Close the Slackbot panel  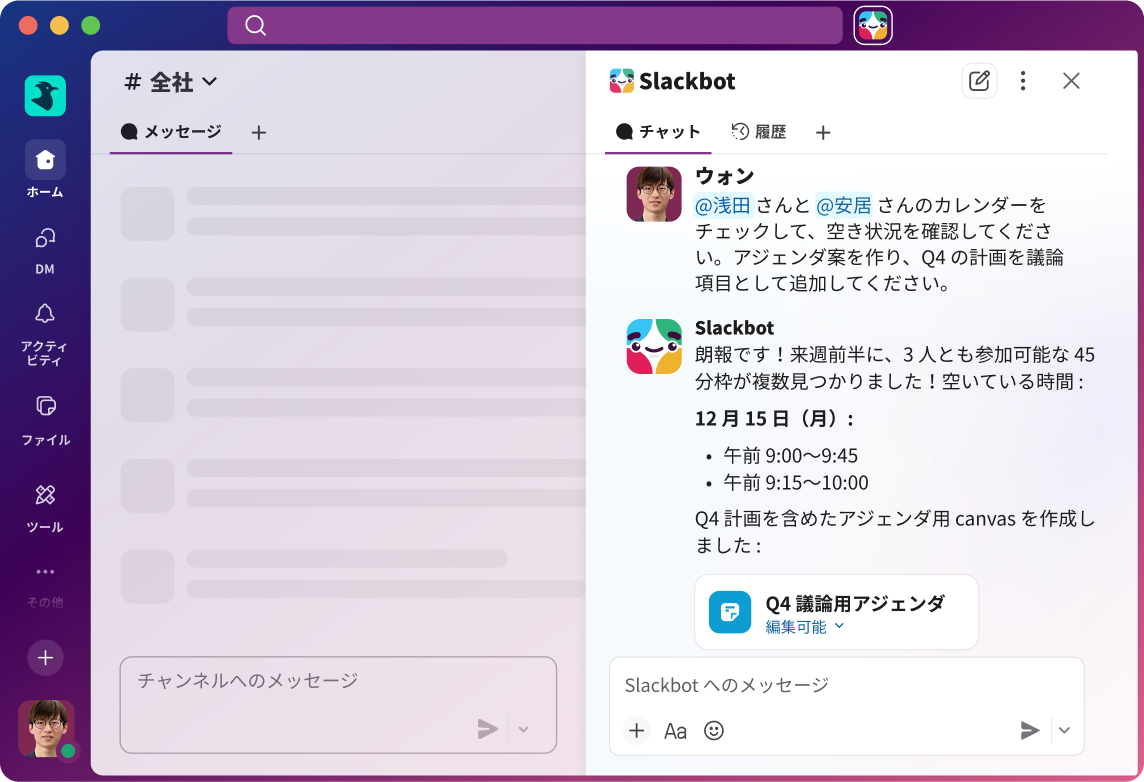point(1071,81)
